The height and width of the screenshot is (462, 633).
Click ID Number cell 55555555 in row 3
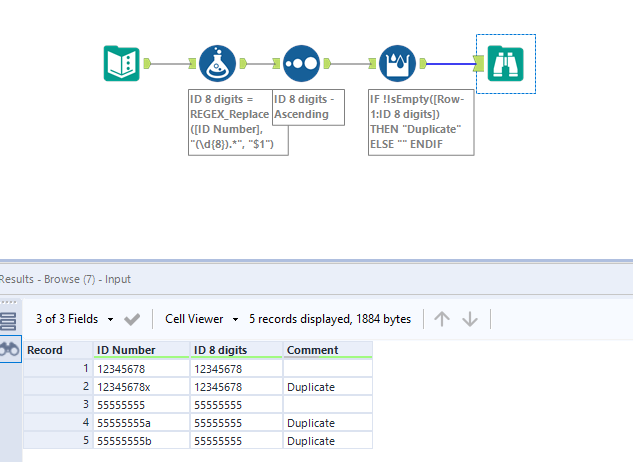[x=141, y=405]
